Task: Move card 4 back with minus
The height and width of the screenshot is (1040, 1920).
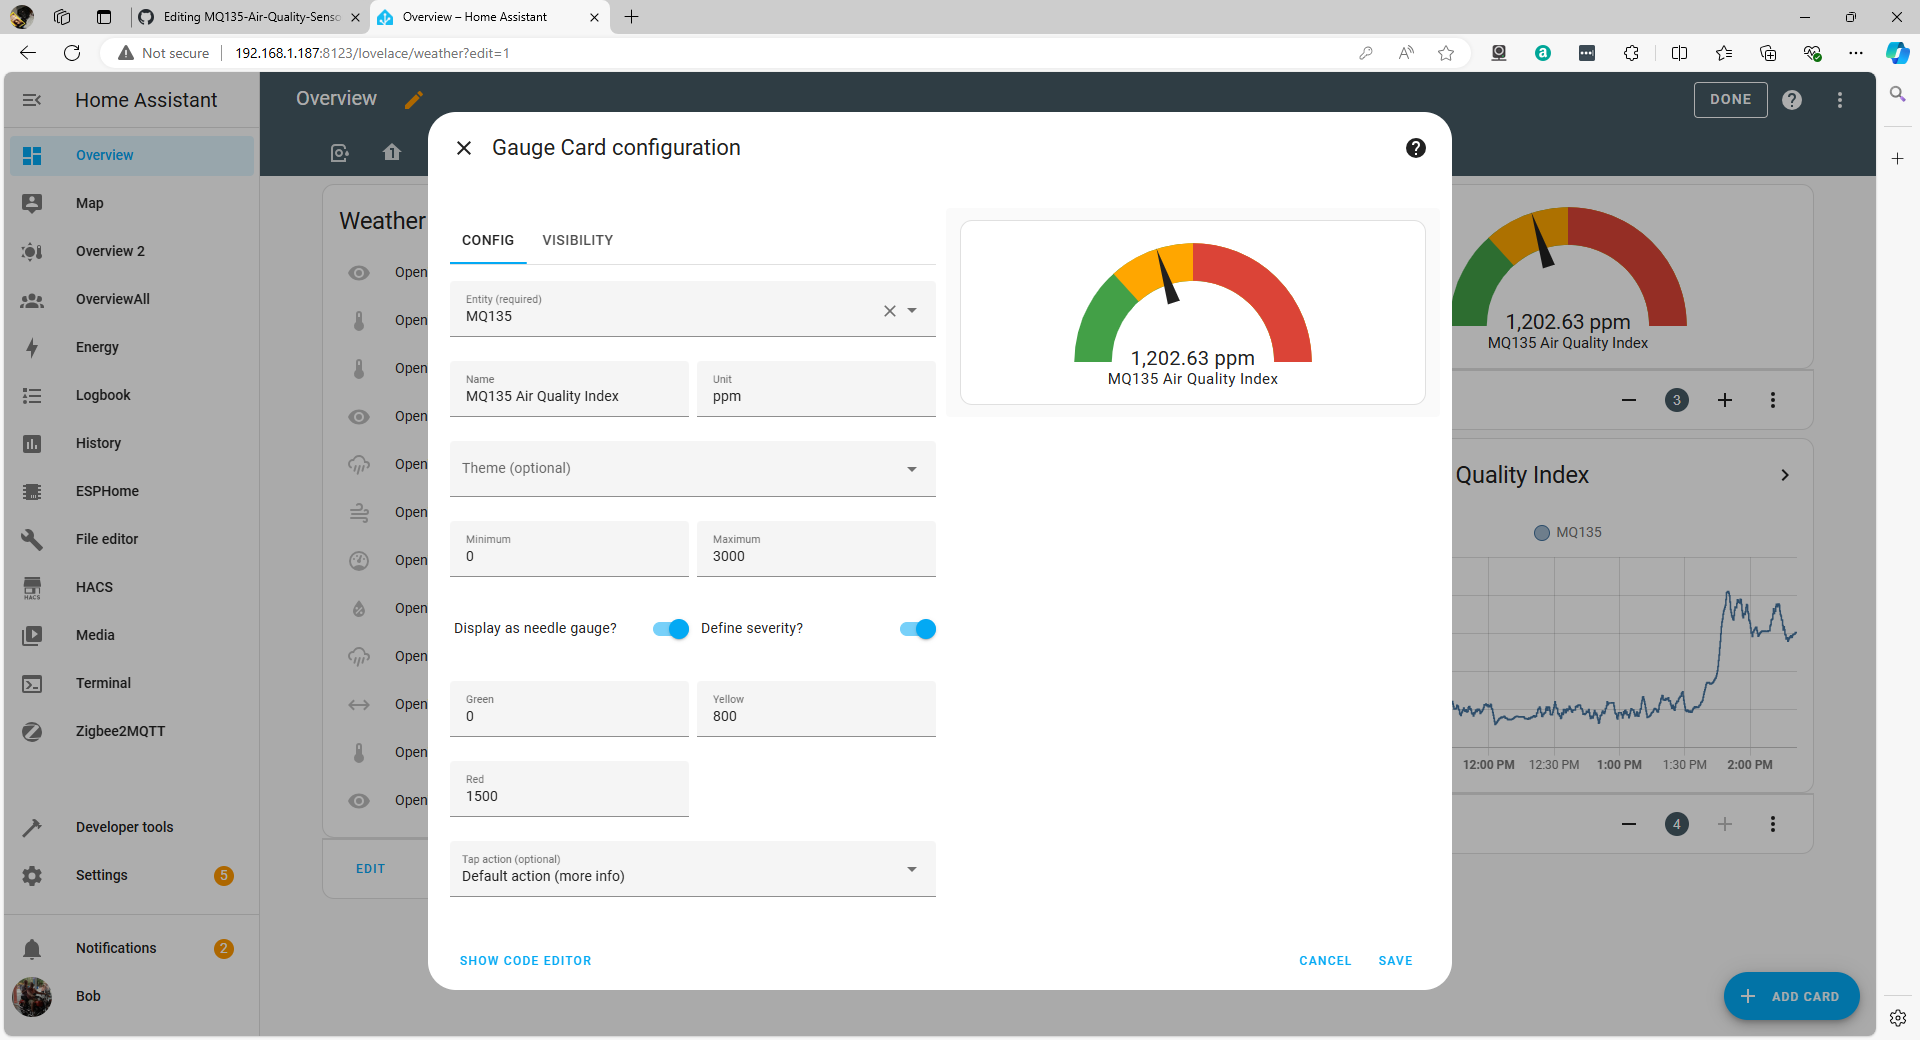Action: [x=1629, y=824]
